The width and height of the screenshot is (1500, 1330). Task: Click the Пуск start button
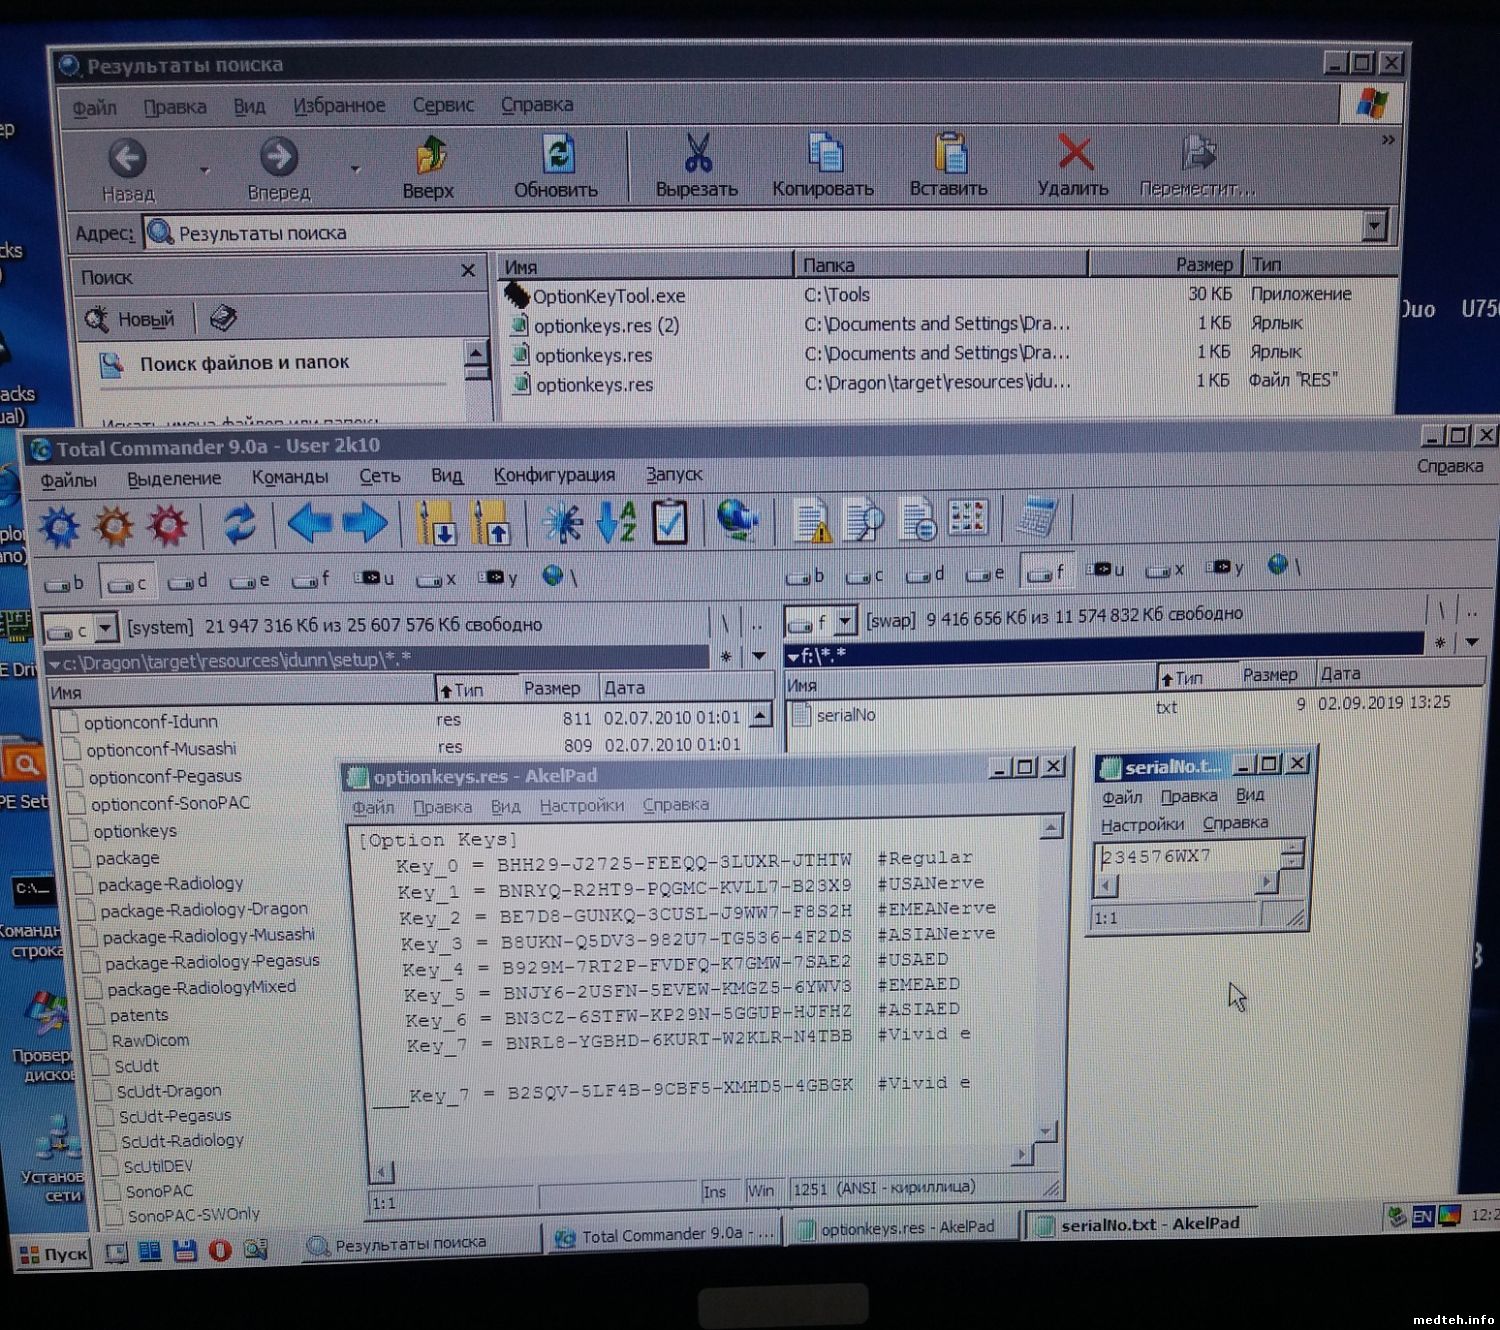tap(54, 1254)
